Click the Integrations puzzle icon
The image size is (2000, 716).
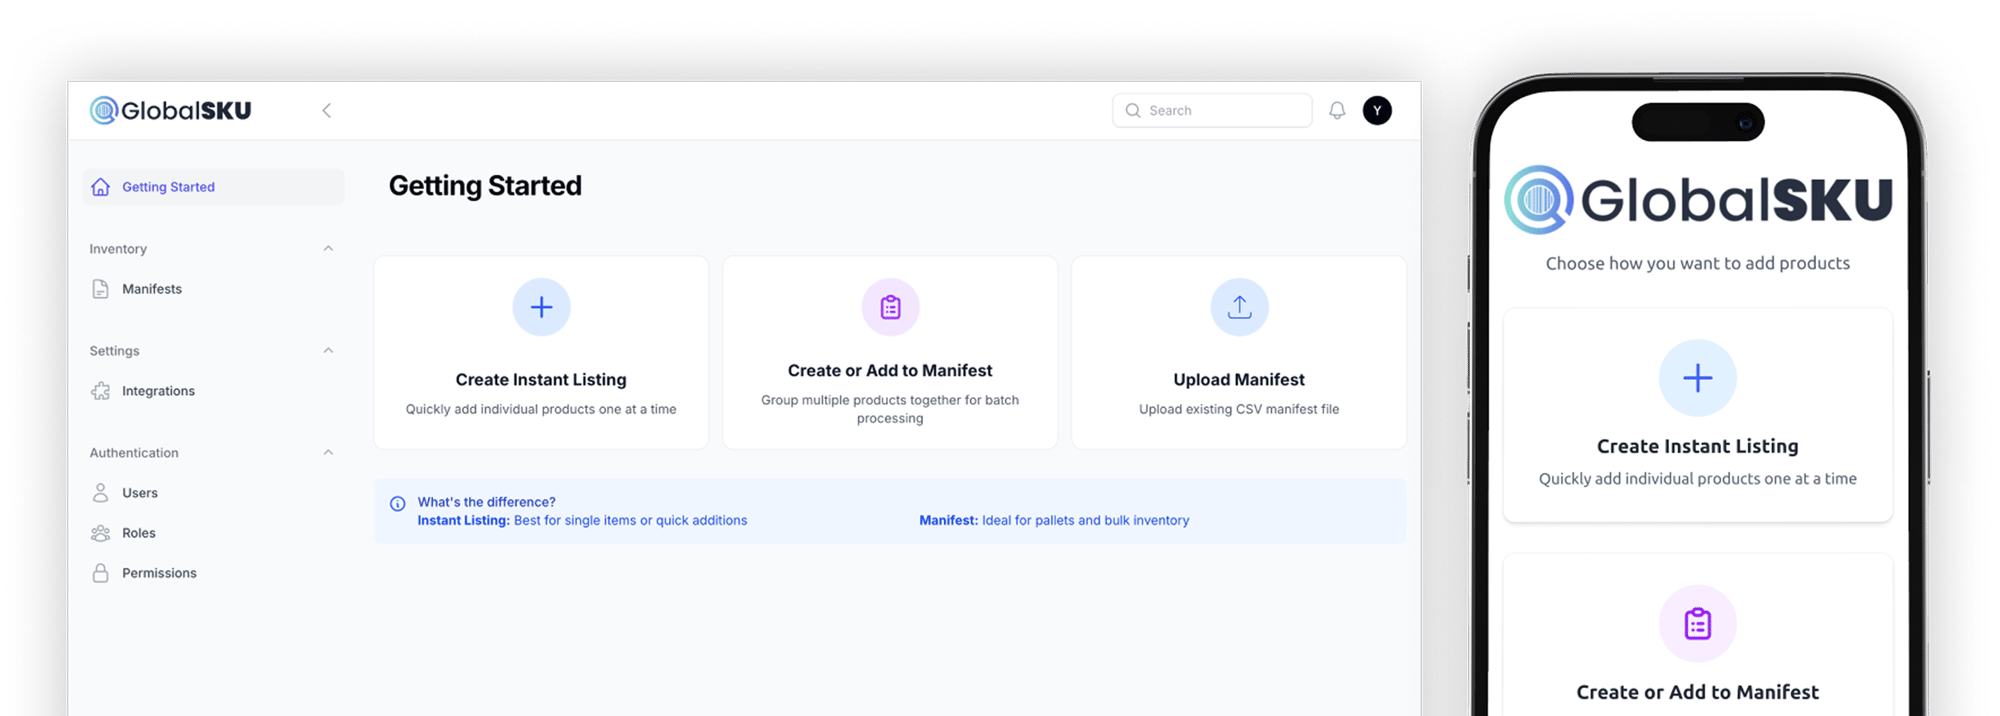[100, 391]
